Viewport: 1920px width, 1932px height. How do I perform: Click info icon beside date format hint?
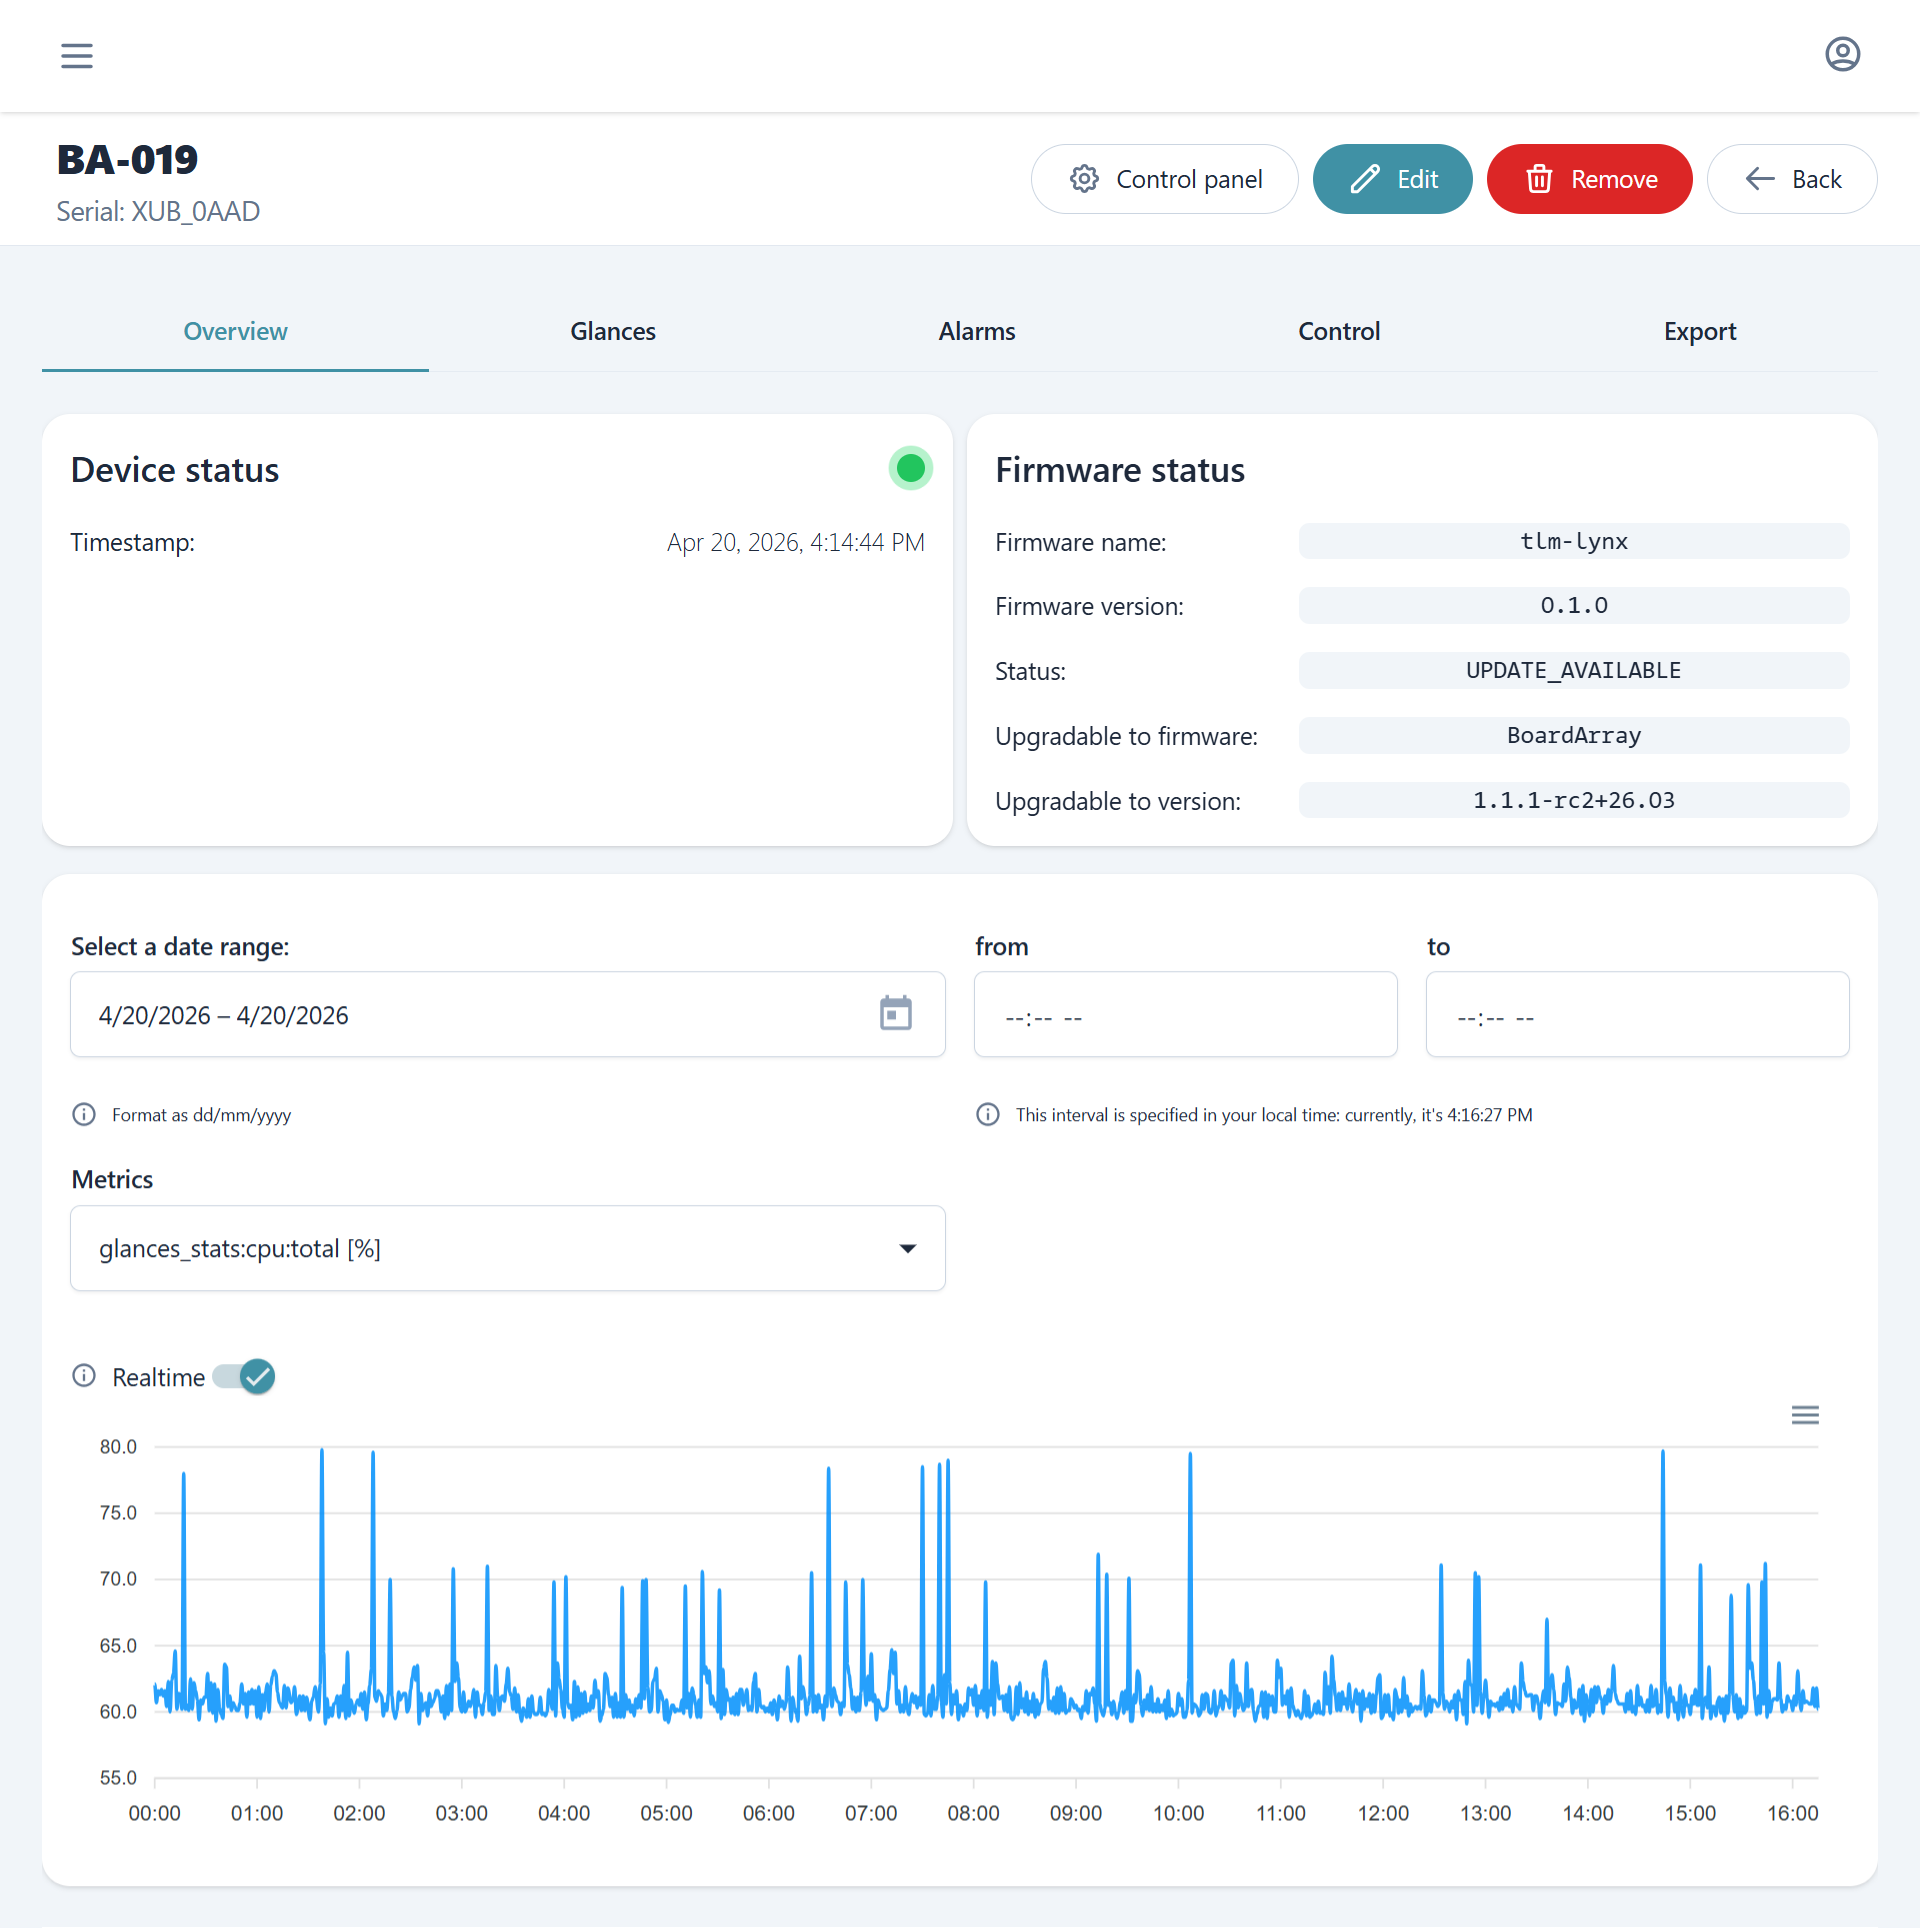pyautogui.click(x=84, y=1114)
